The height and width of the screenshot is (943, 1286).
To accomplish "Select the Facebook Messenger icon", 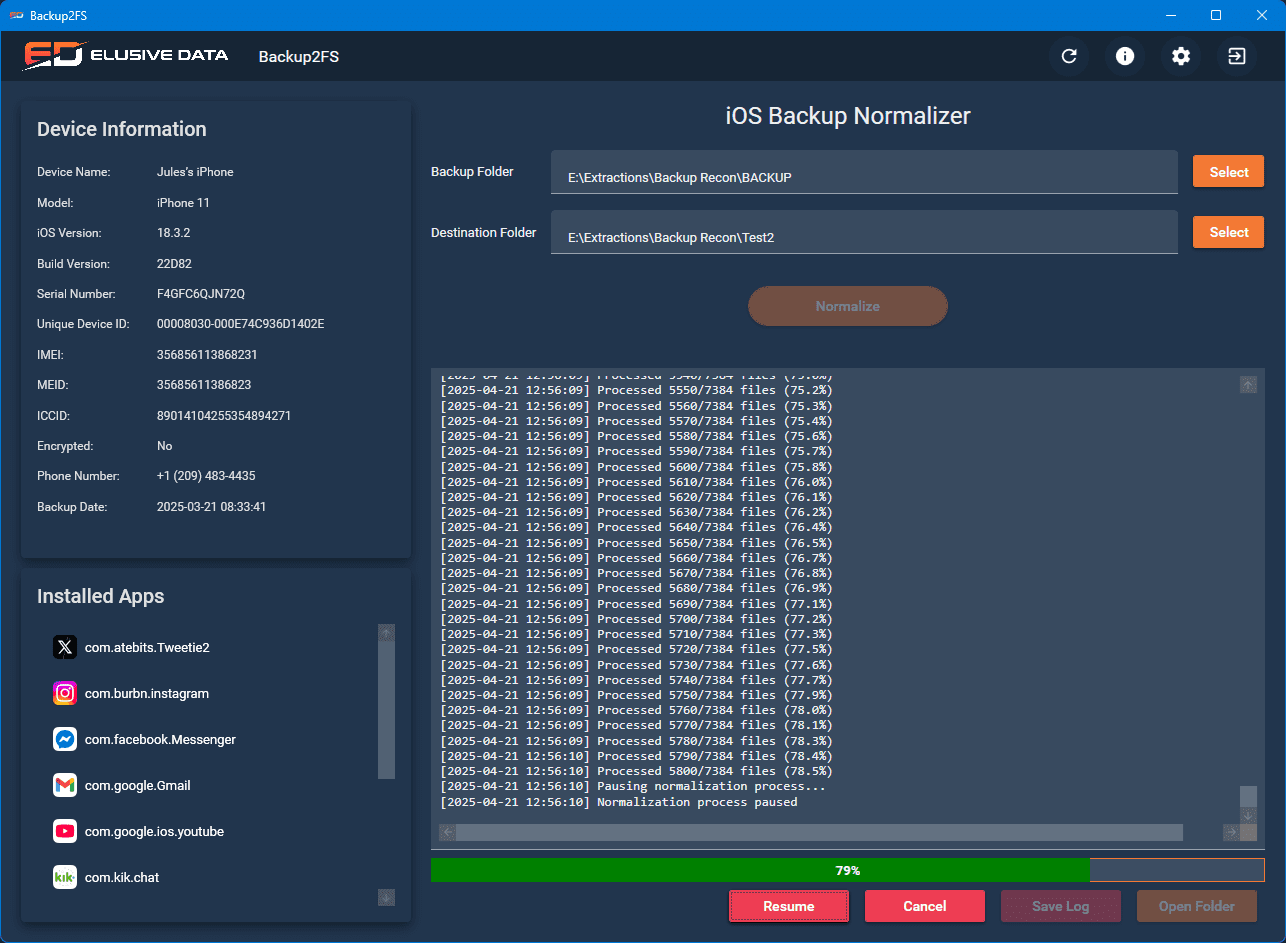I will [x=65, y=739].
